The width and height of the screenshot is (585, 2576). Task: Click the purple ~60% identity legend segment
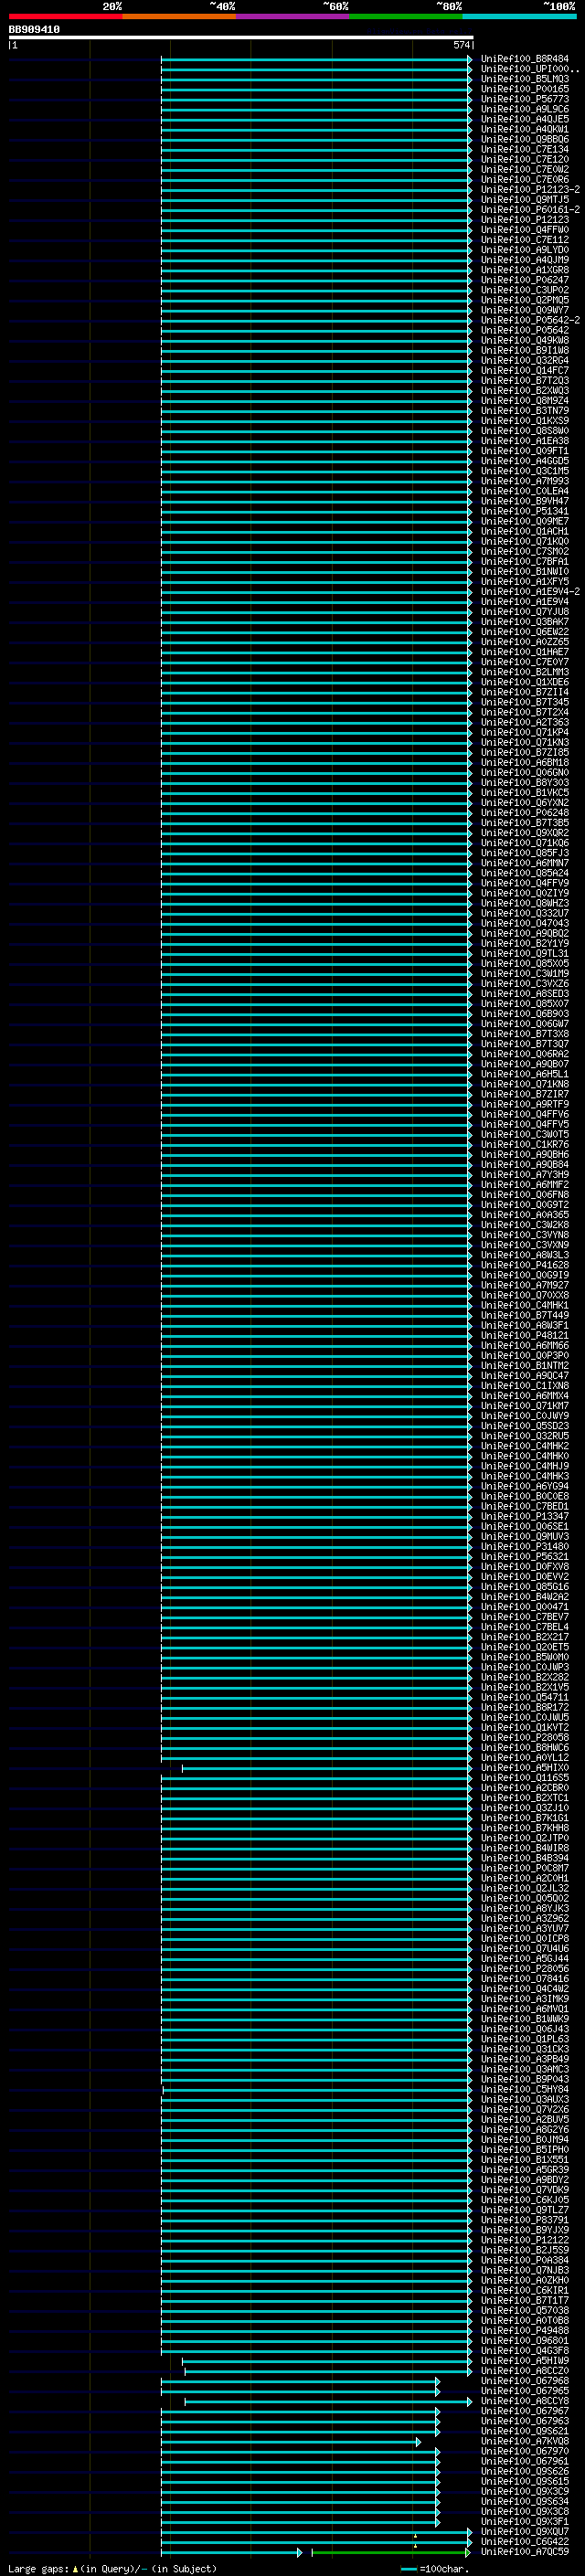pyautogui.click(x=293, y=16)
